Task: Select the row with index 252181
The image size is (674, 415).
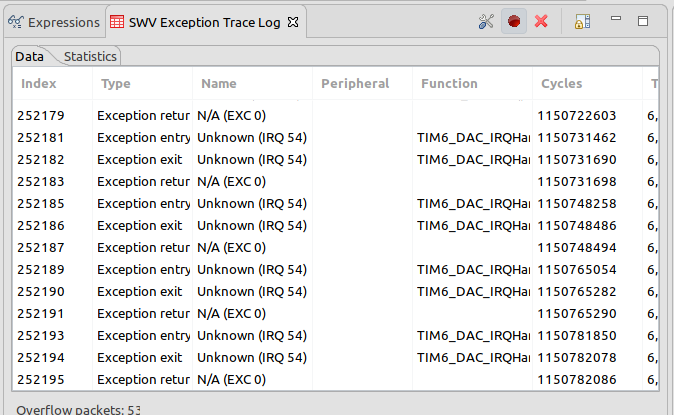Action: (x=40, y=138)
